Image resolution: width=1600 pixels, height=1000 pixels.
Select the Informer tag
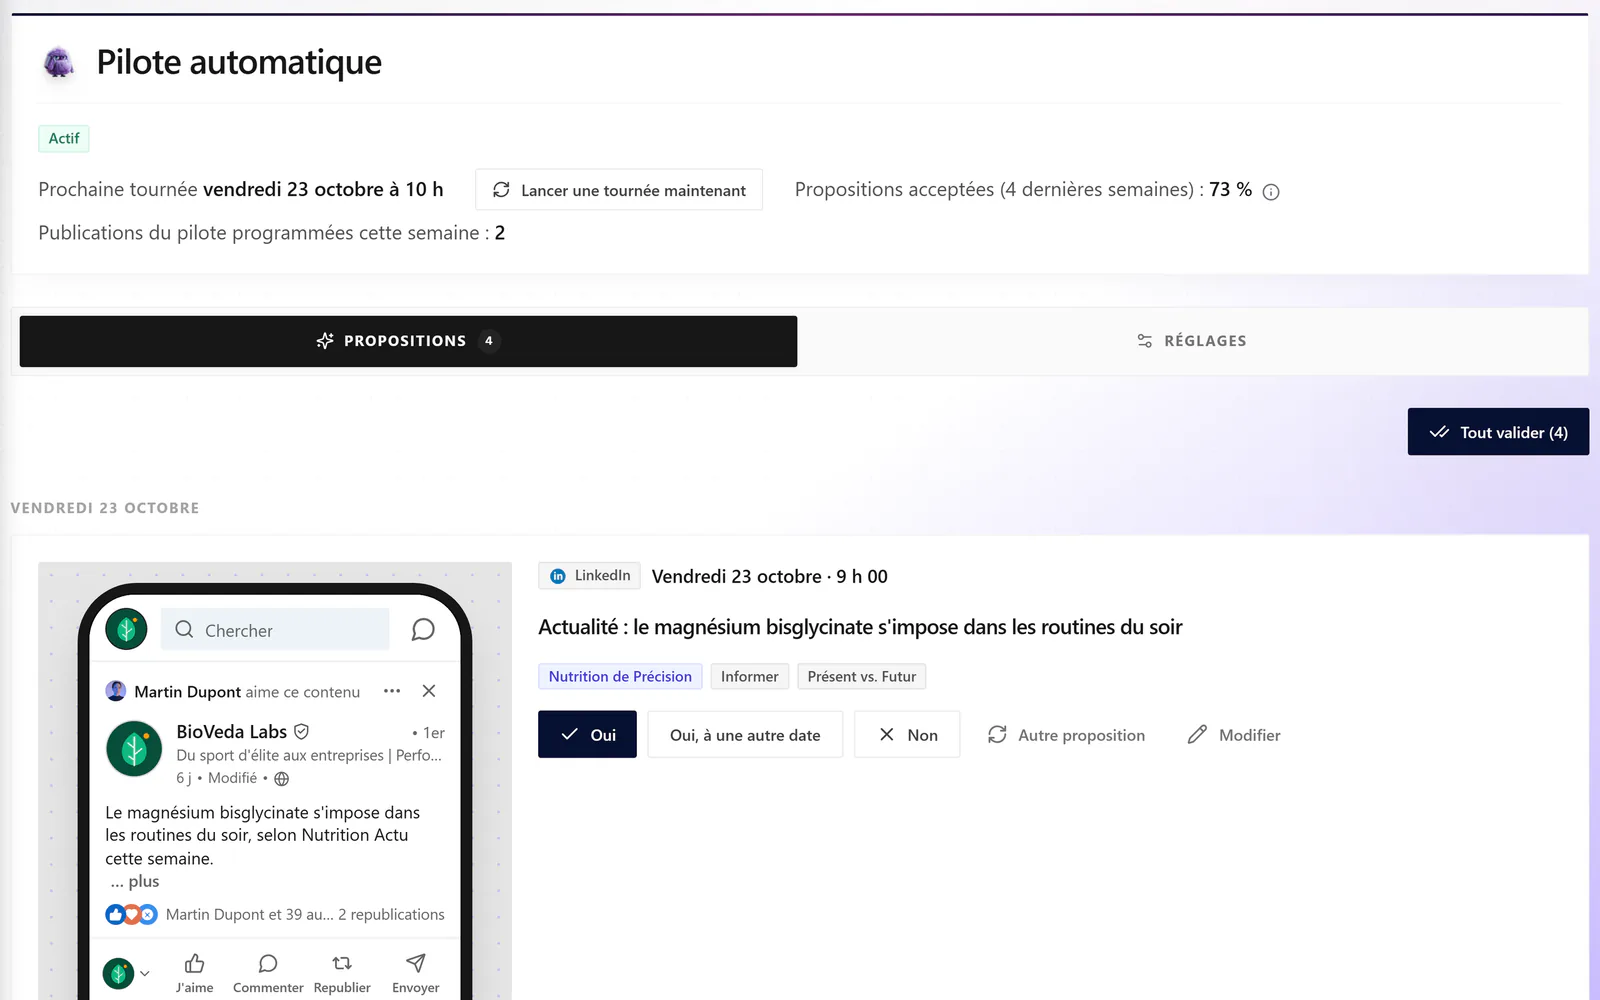click(750, 677)
